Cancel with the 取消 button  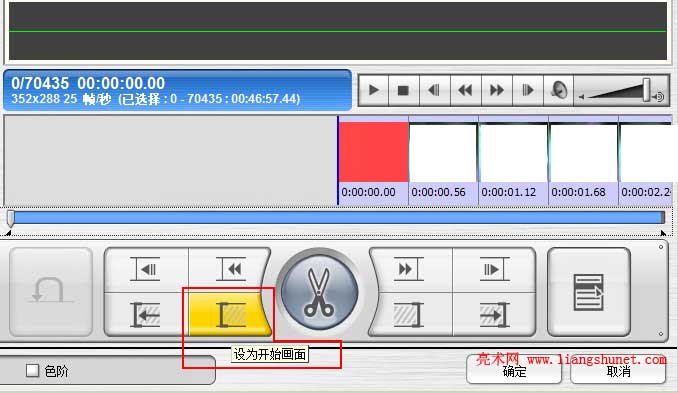click(x=618, y=371)
